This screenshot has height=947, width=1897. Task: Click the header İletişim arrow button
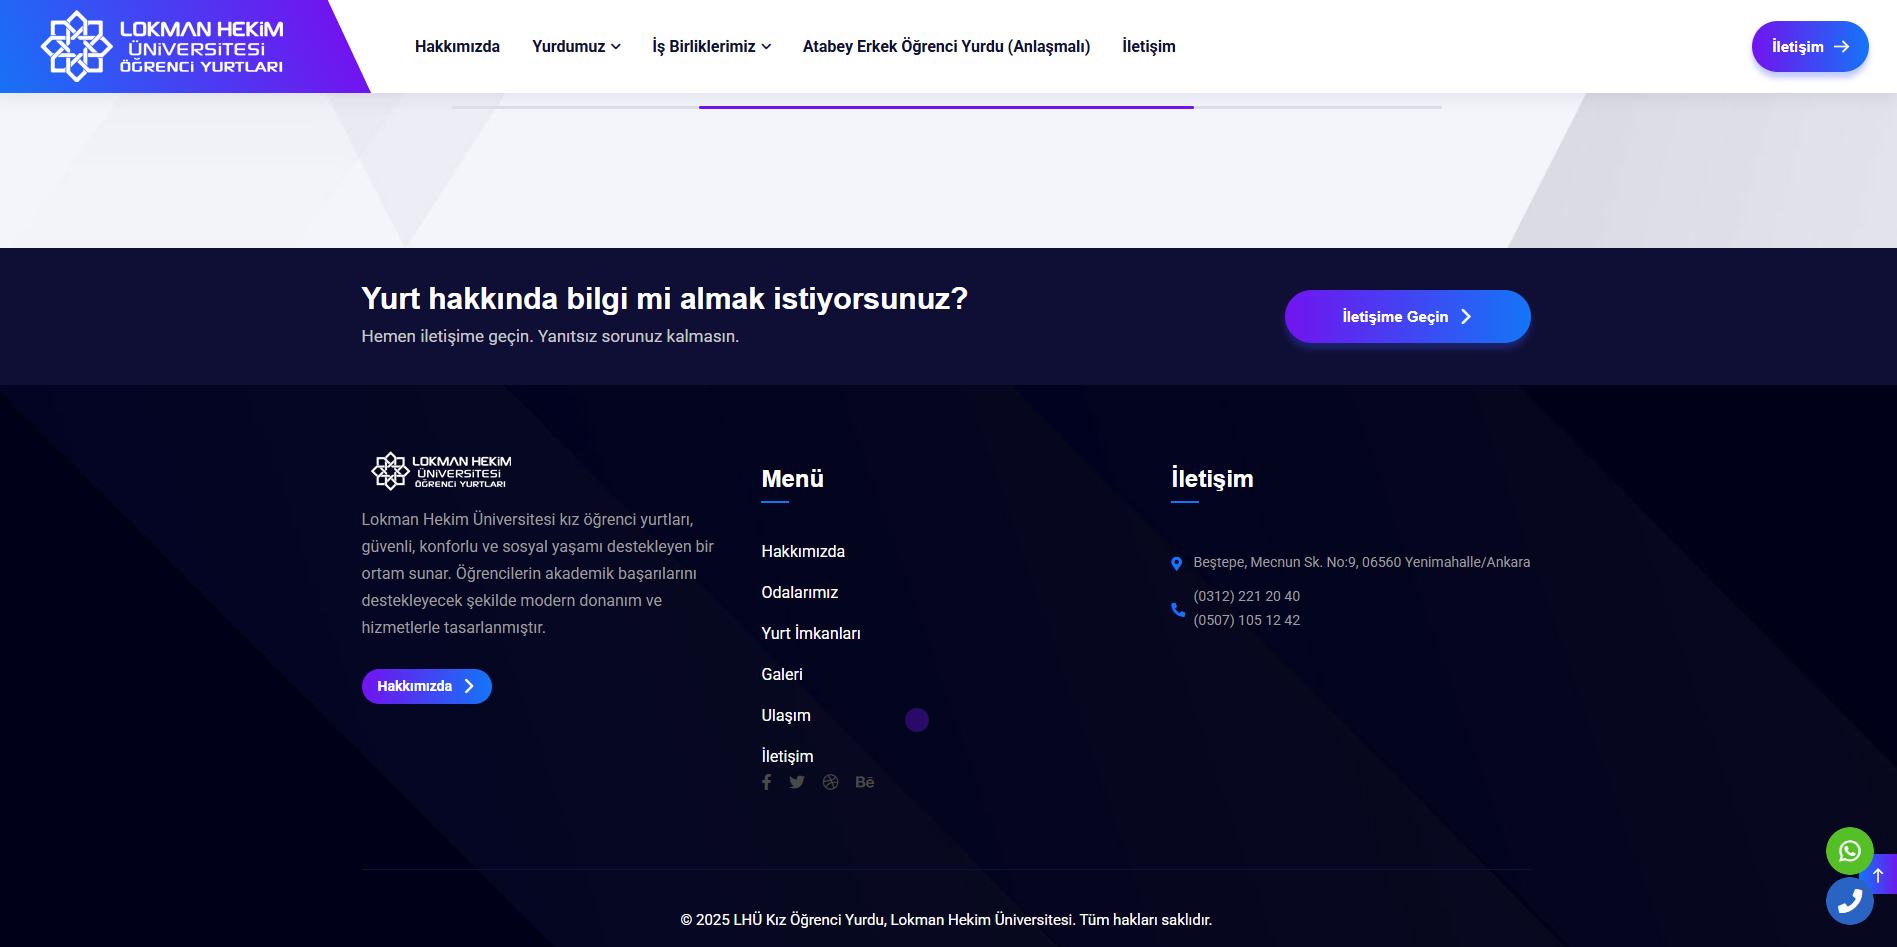coord(1809,47)
